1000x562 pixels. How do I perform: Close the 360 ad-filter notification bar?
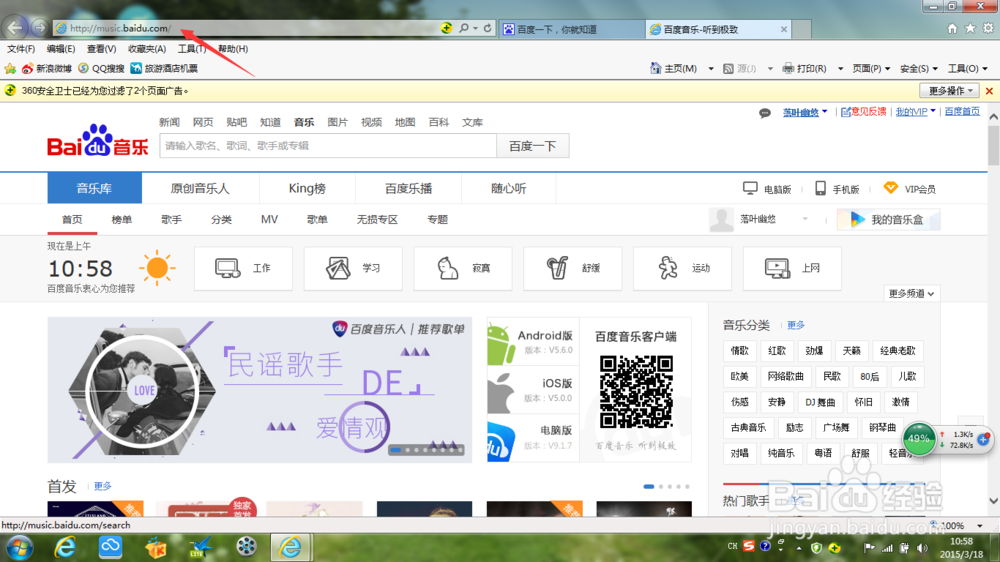[x=989, y=91]
